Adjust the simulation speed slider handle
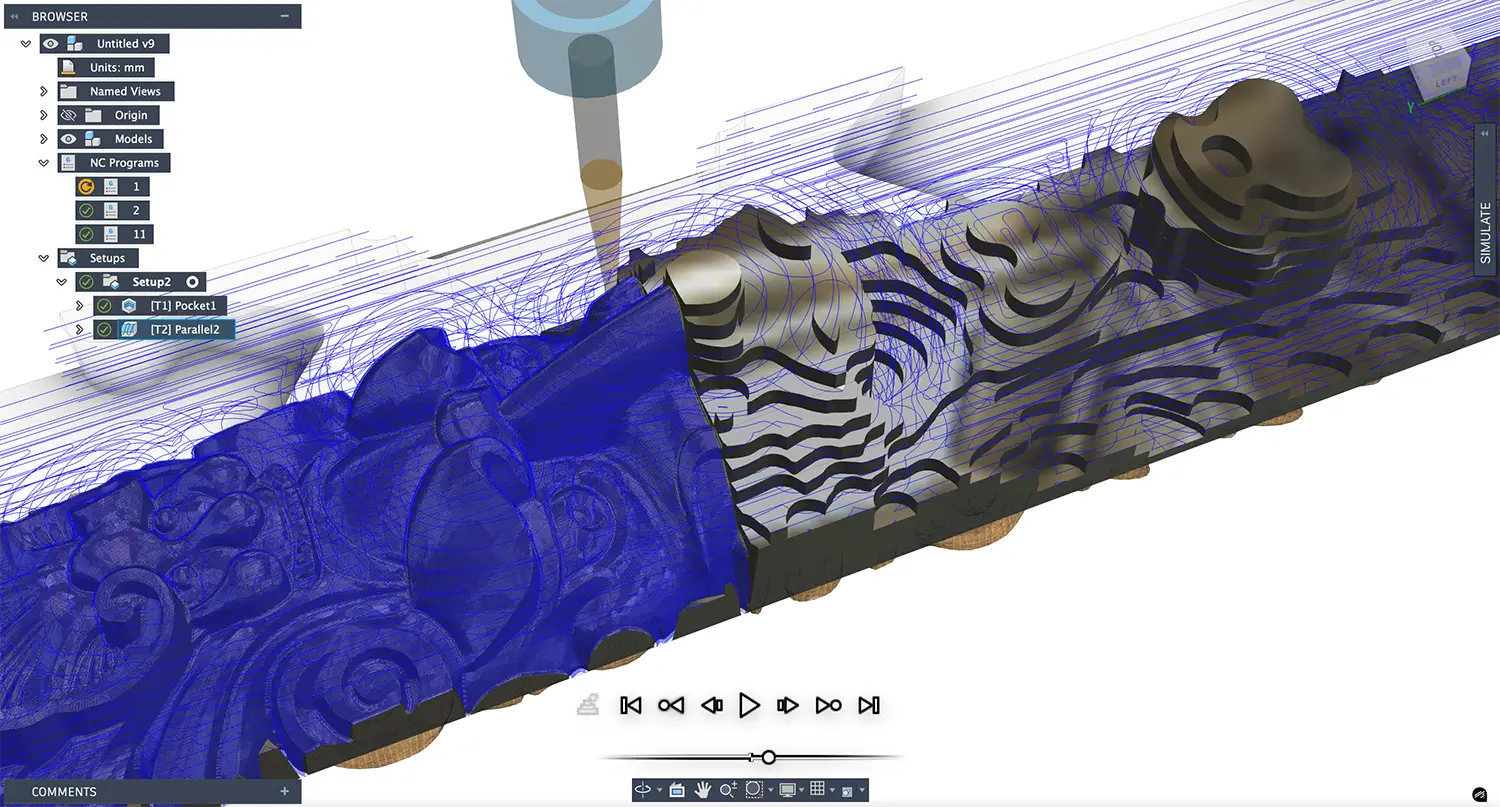1500x807 pixels. 768,757
